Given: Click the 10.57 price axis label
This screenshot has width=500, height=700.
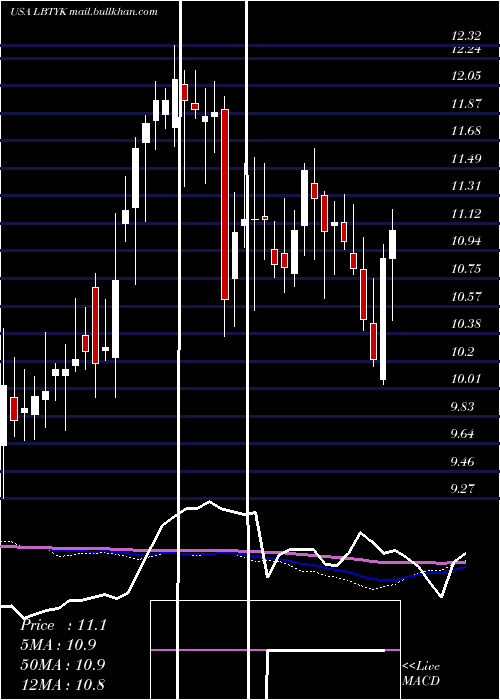Looking at the screenshot, I should tap(466, 297).
